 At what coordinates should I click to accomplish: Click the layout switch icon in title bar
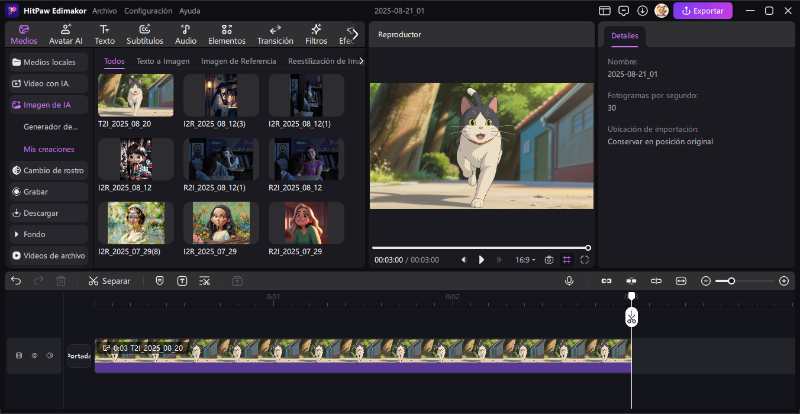[x=605, y=11]
